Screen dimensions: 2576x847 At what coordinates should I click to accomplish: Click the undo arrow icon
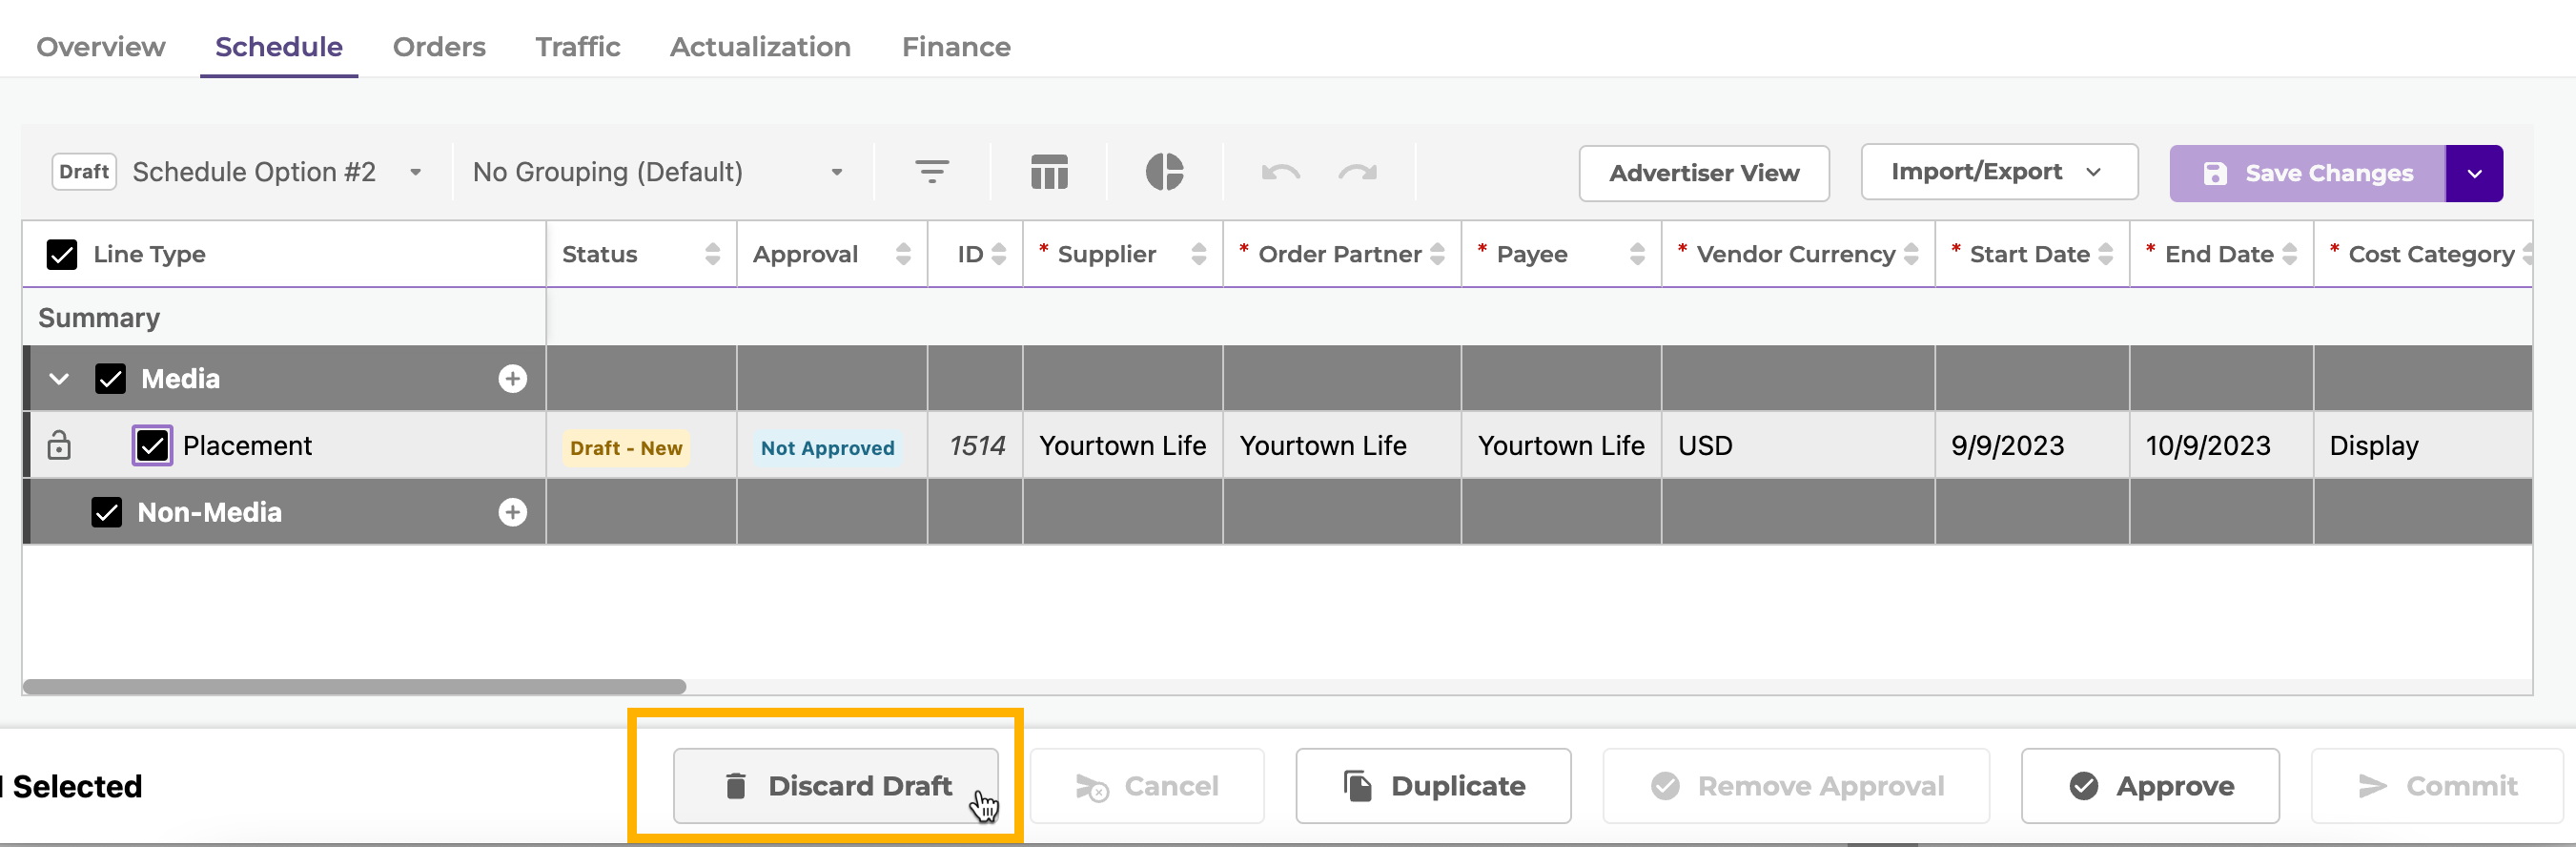1280,172
